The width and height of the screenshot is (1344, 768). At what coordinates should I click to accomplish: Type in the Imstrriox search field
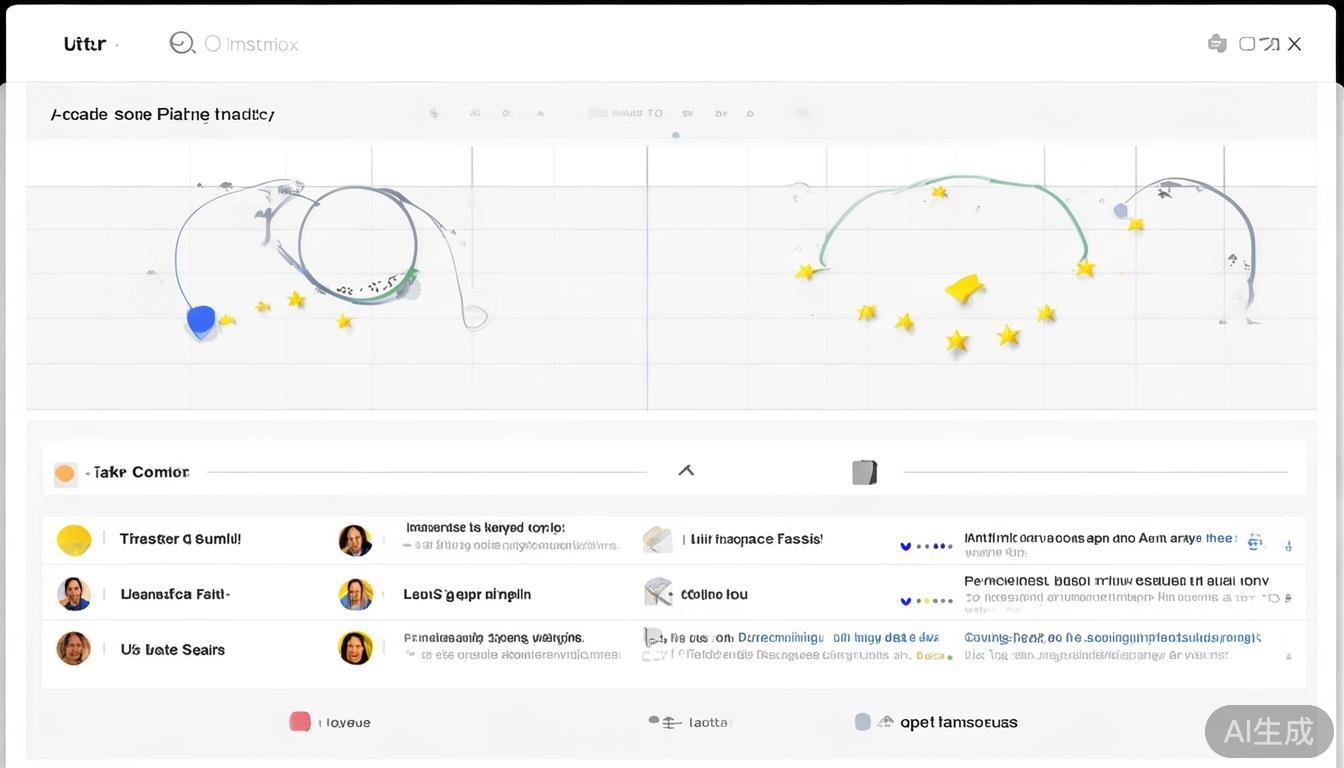[x=262, y=44]
